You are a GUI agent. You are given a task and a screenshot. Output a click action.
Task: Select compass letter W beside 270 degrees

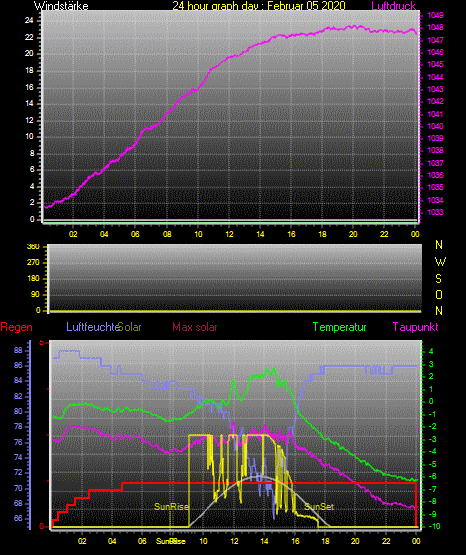440,262
